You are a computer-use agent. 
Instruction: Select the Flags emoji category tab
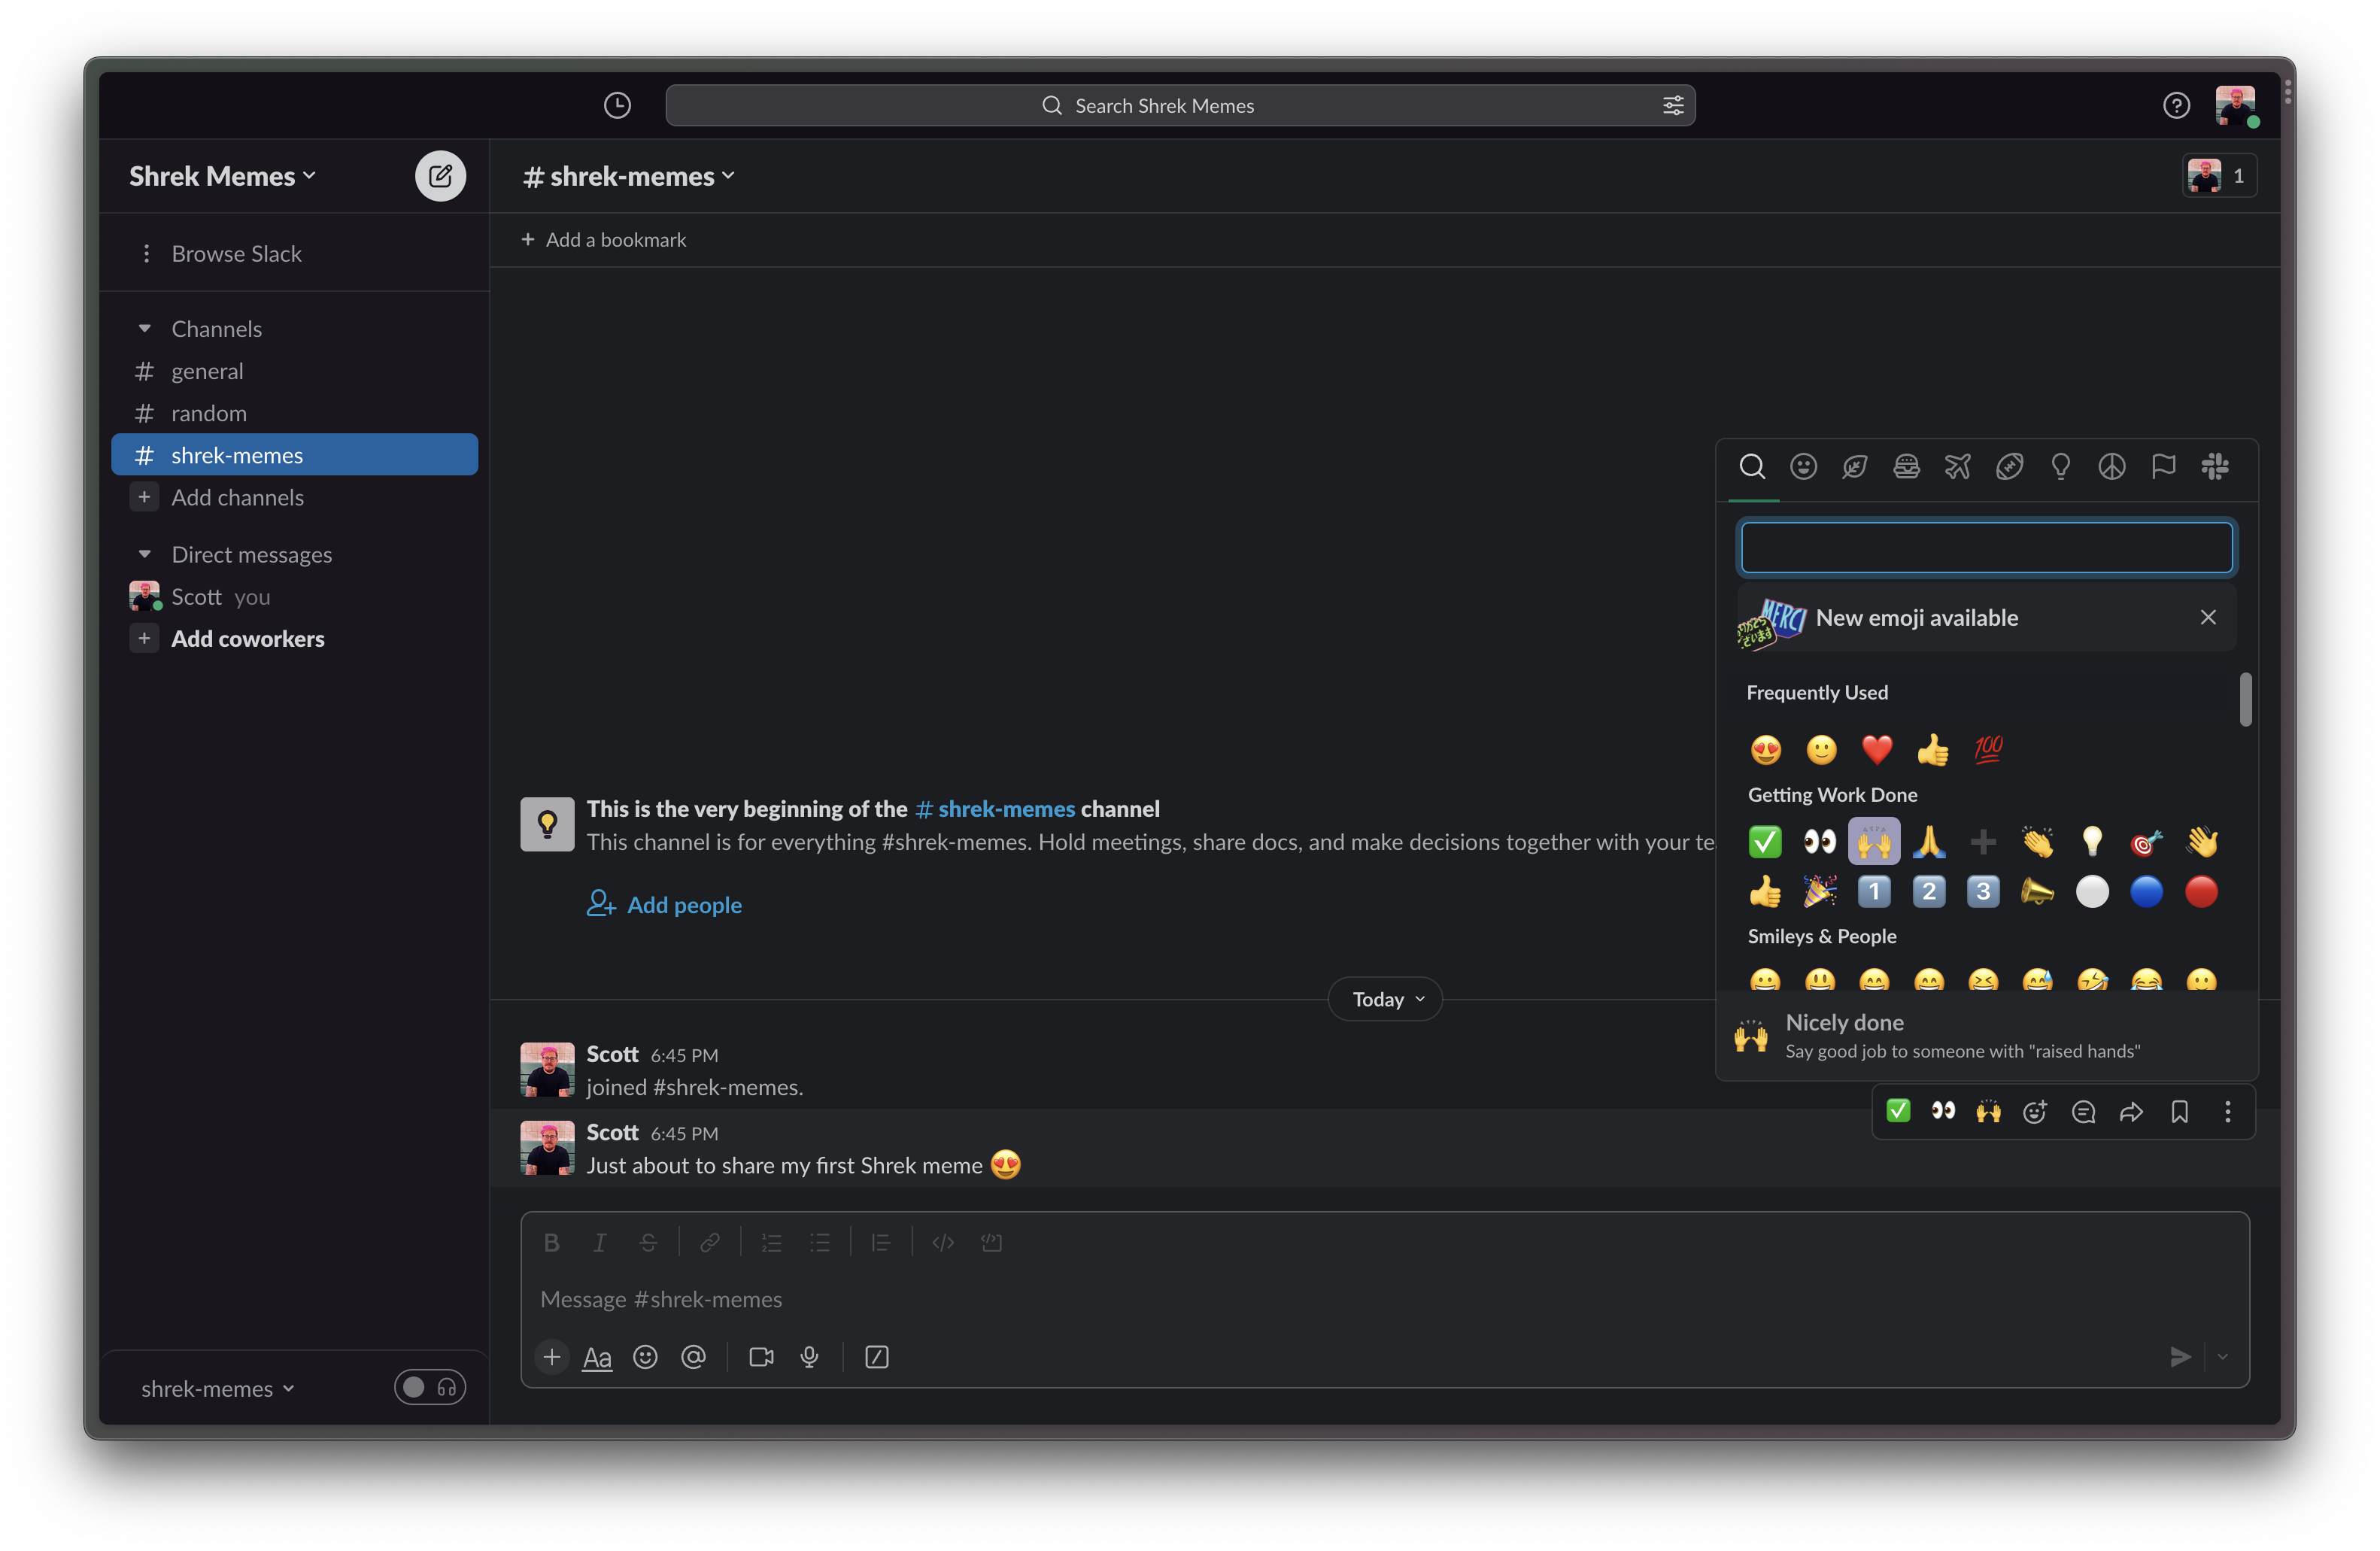pyautogui.click(x=2163, y=466)
